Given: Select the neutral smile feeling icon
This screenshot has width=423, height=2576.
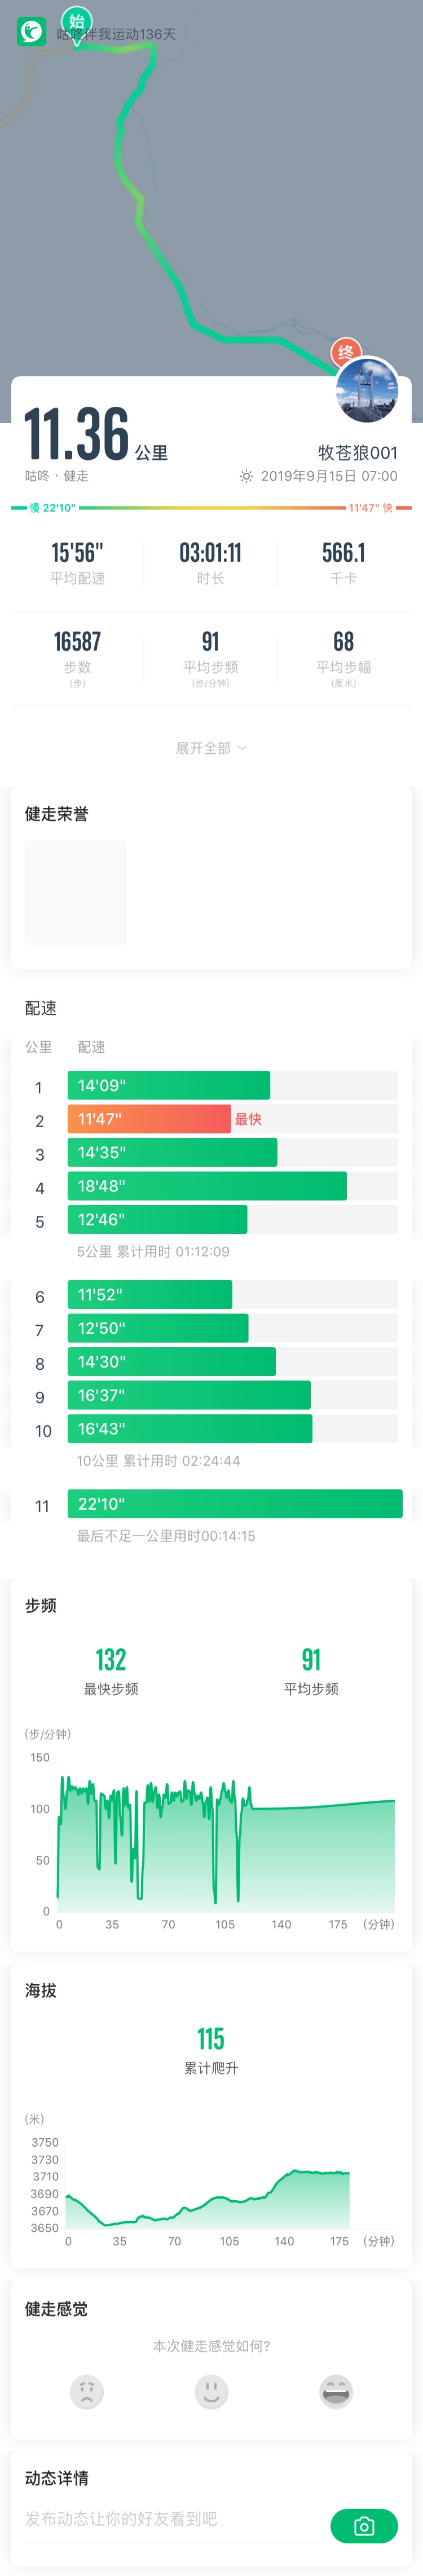Looking at the screenshot, I should (x=211, y=2392).
